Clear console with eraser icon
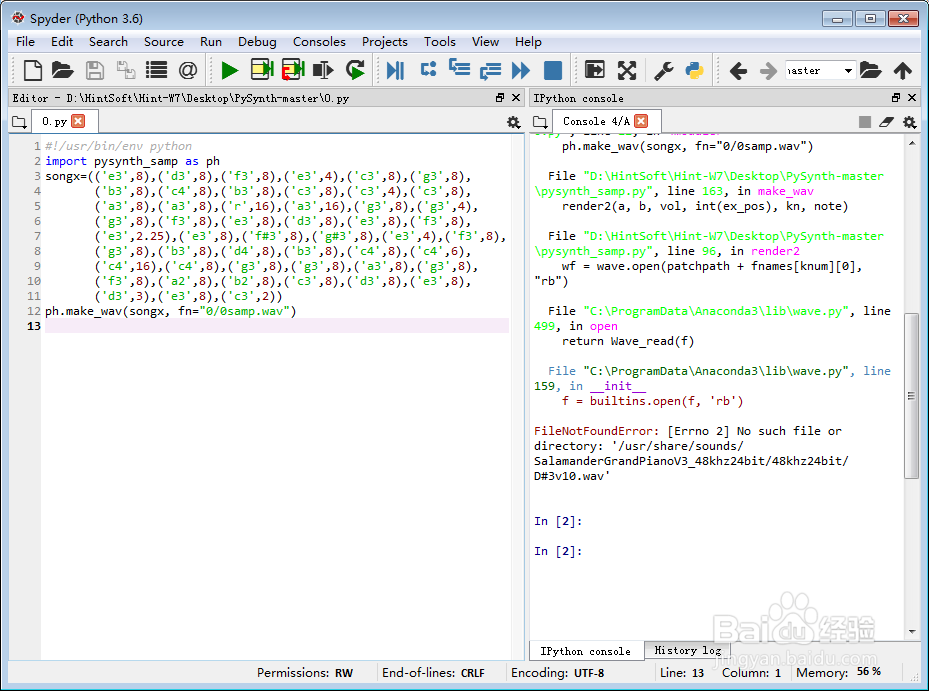Image resolution: width=929 pixels, height=691 pixels. pyautogui.click(x=886, y=122)
